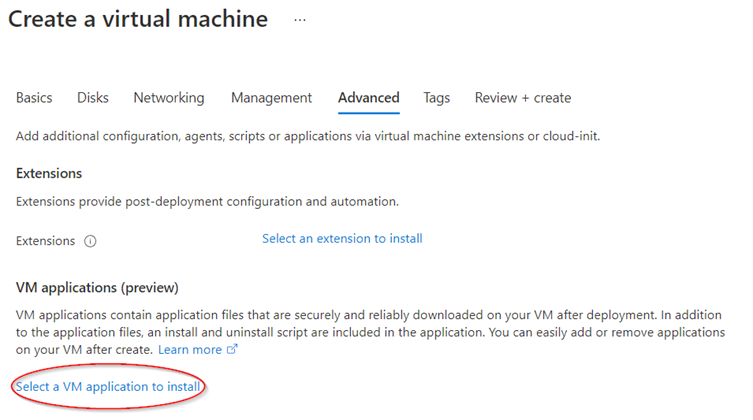Screen dimensions: 753x420
Task: Click Select a VM application to install
Action: tap(109, 386)
